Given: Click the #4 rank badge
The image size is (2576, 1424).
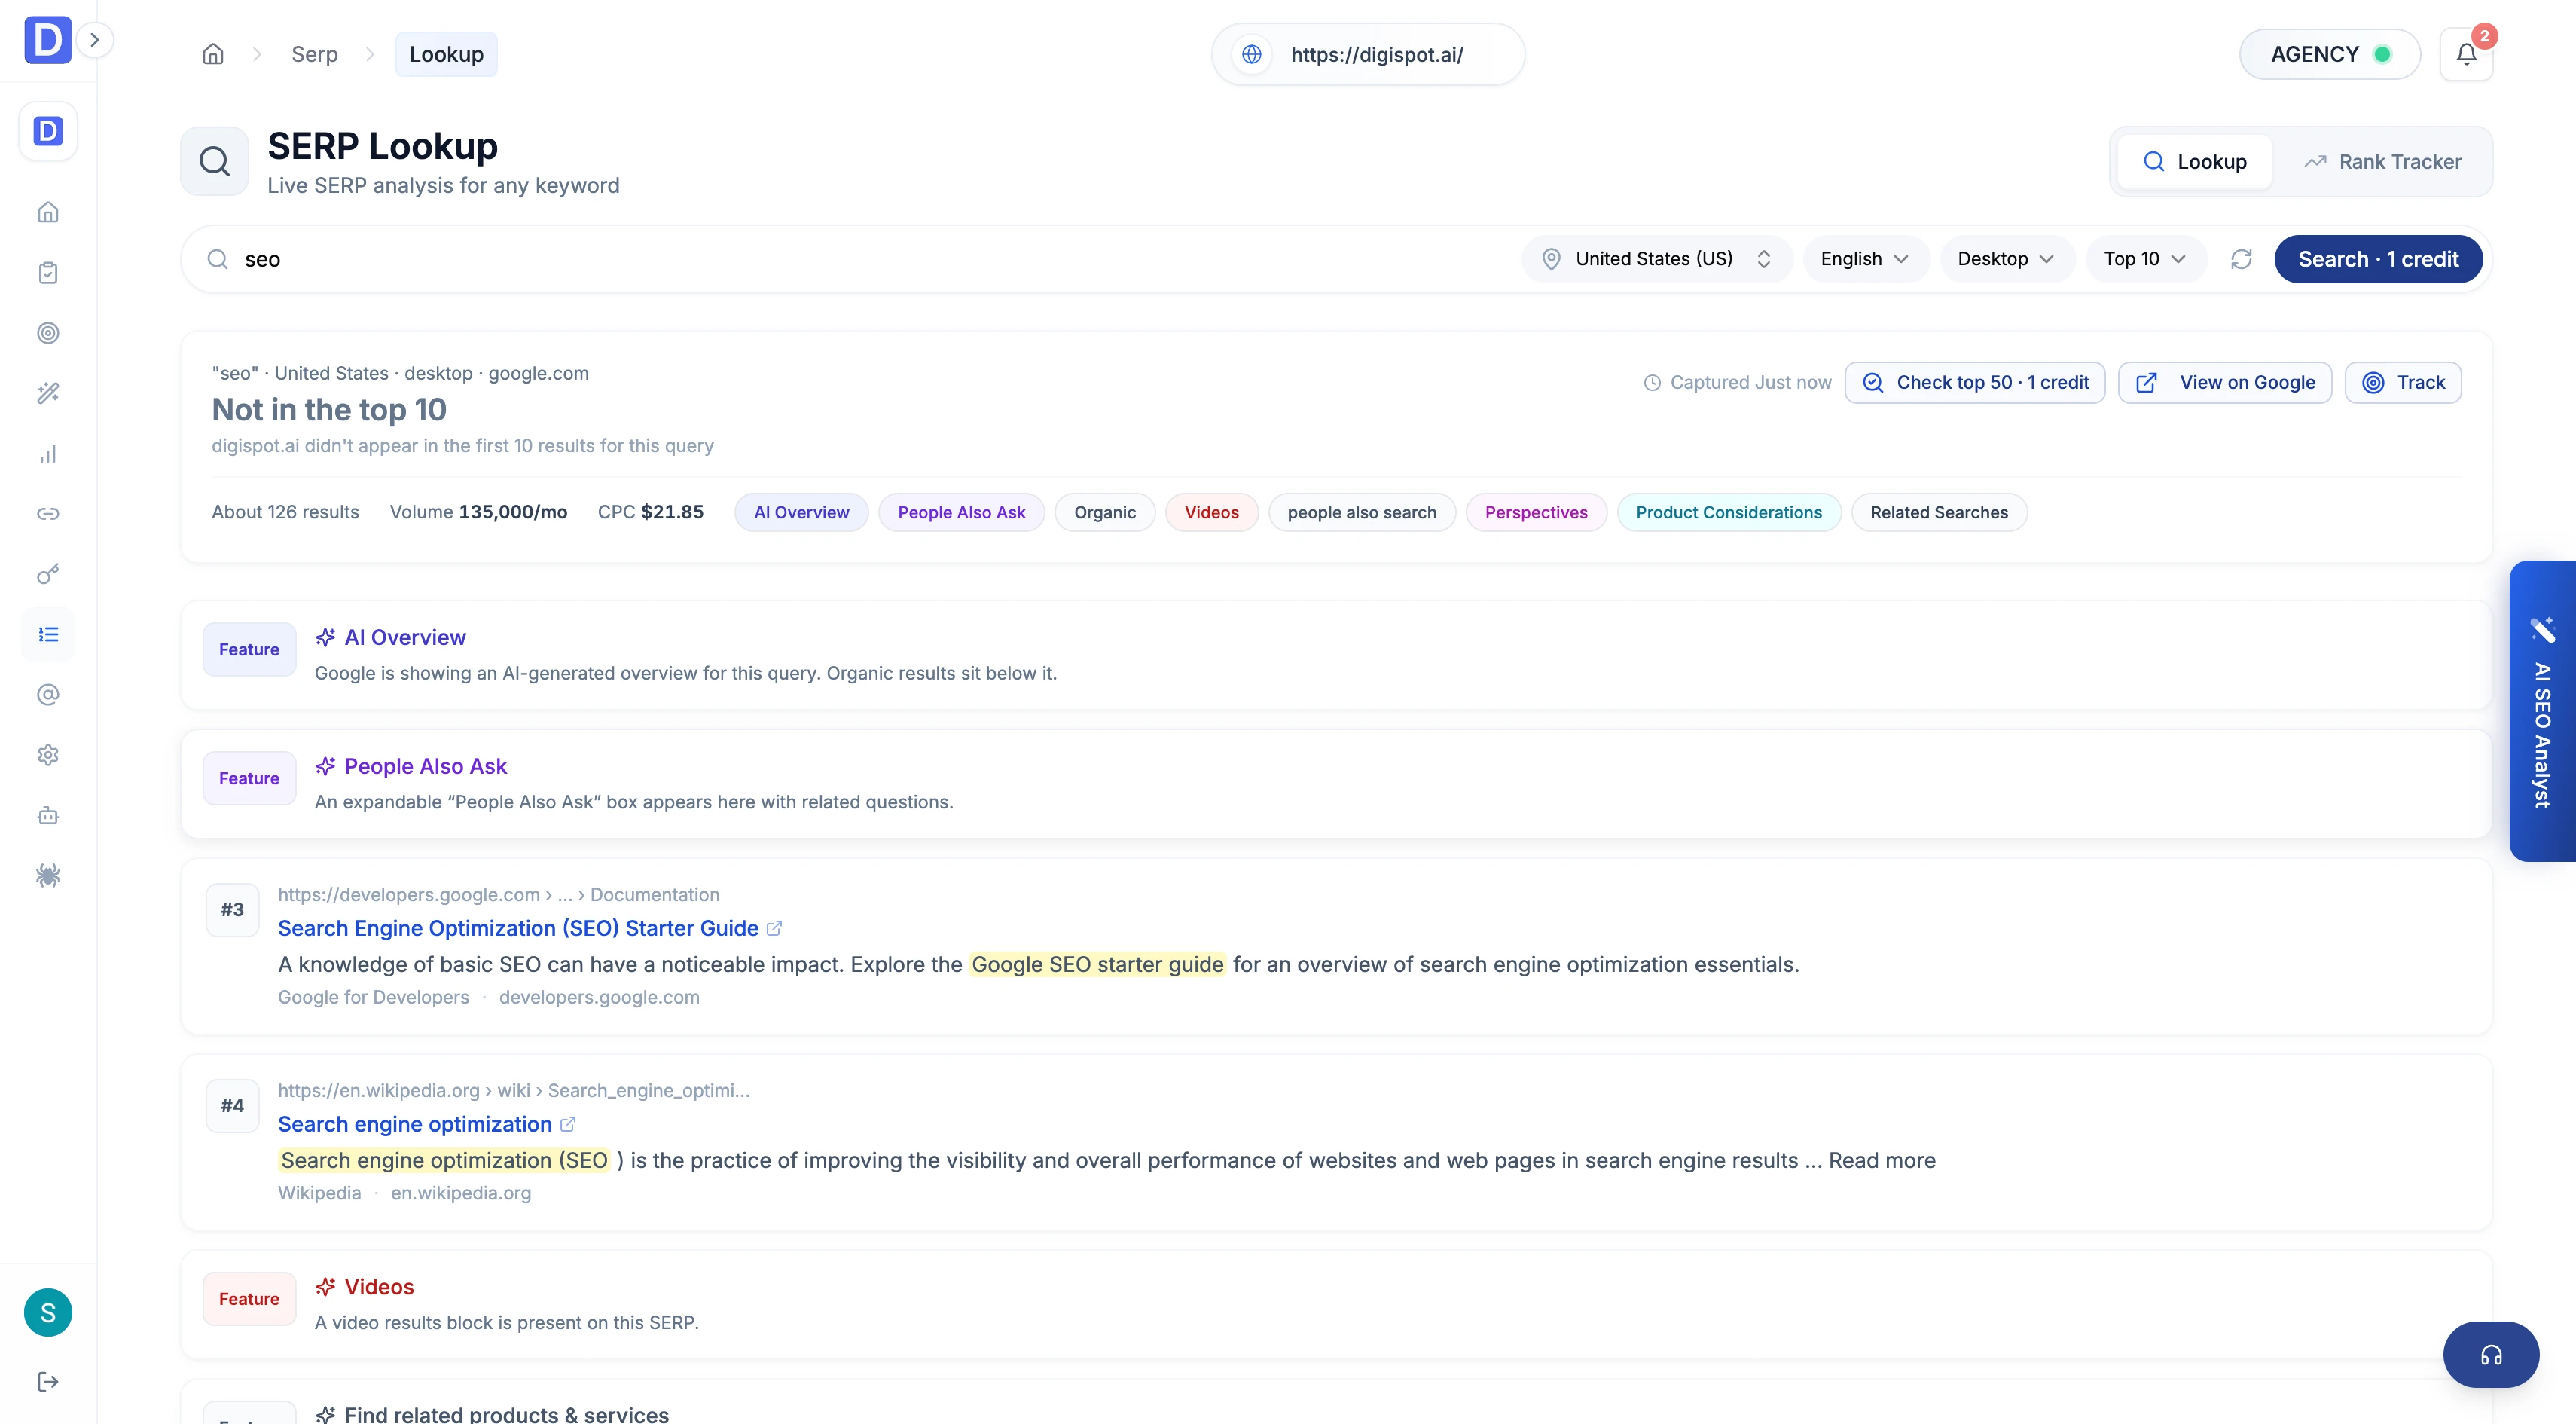Looking at the screenshot, I should point(232,1105).
